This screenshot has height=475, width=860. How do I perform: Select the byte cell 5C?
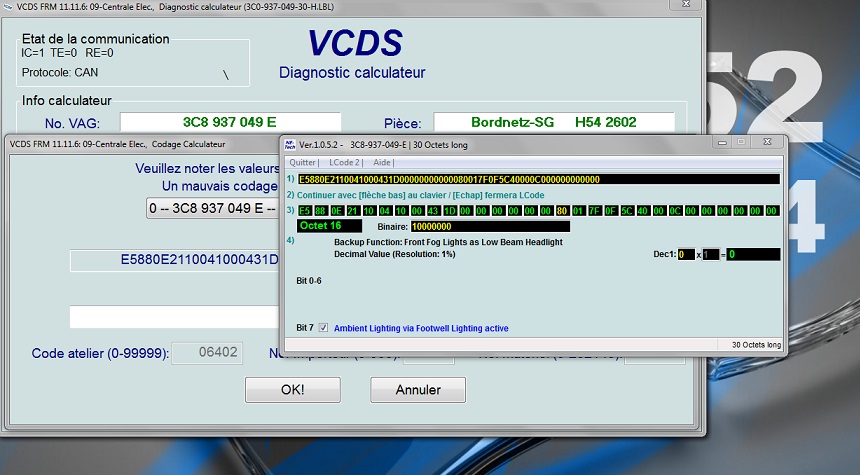(627, 211)
